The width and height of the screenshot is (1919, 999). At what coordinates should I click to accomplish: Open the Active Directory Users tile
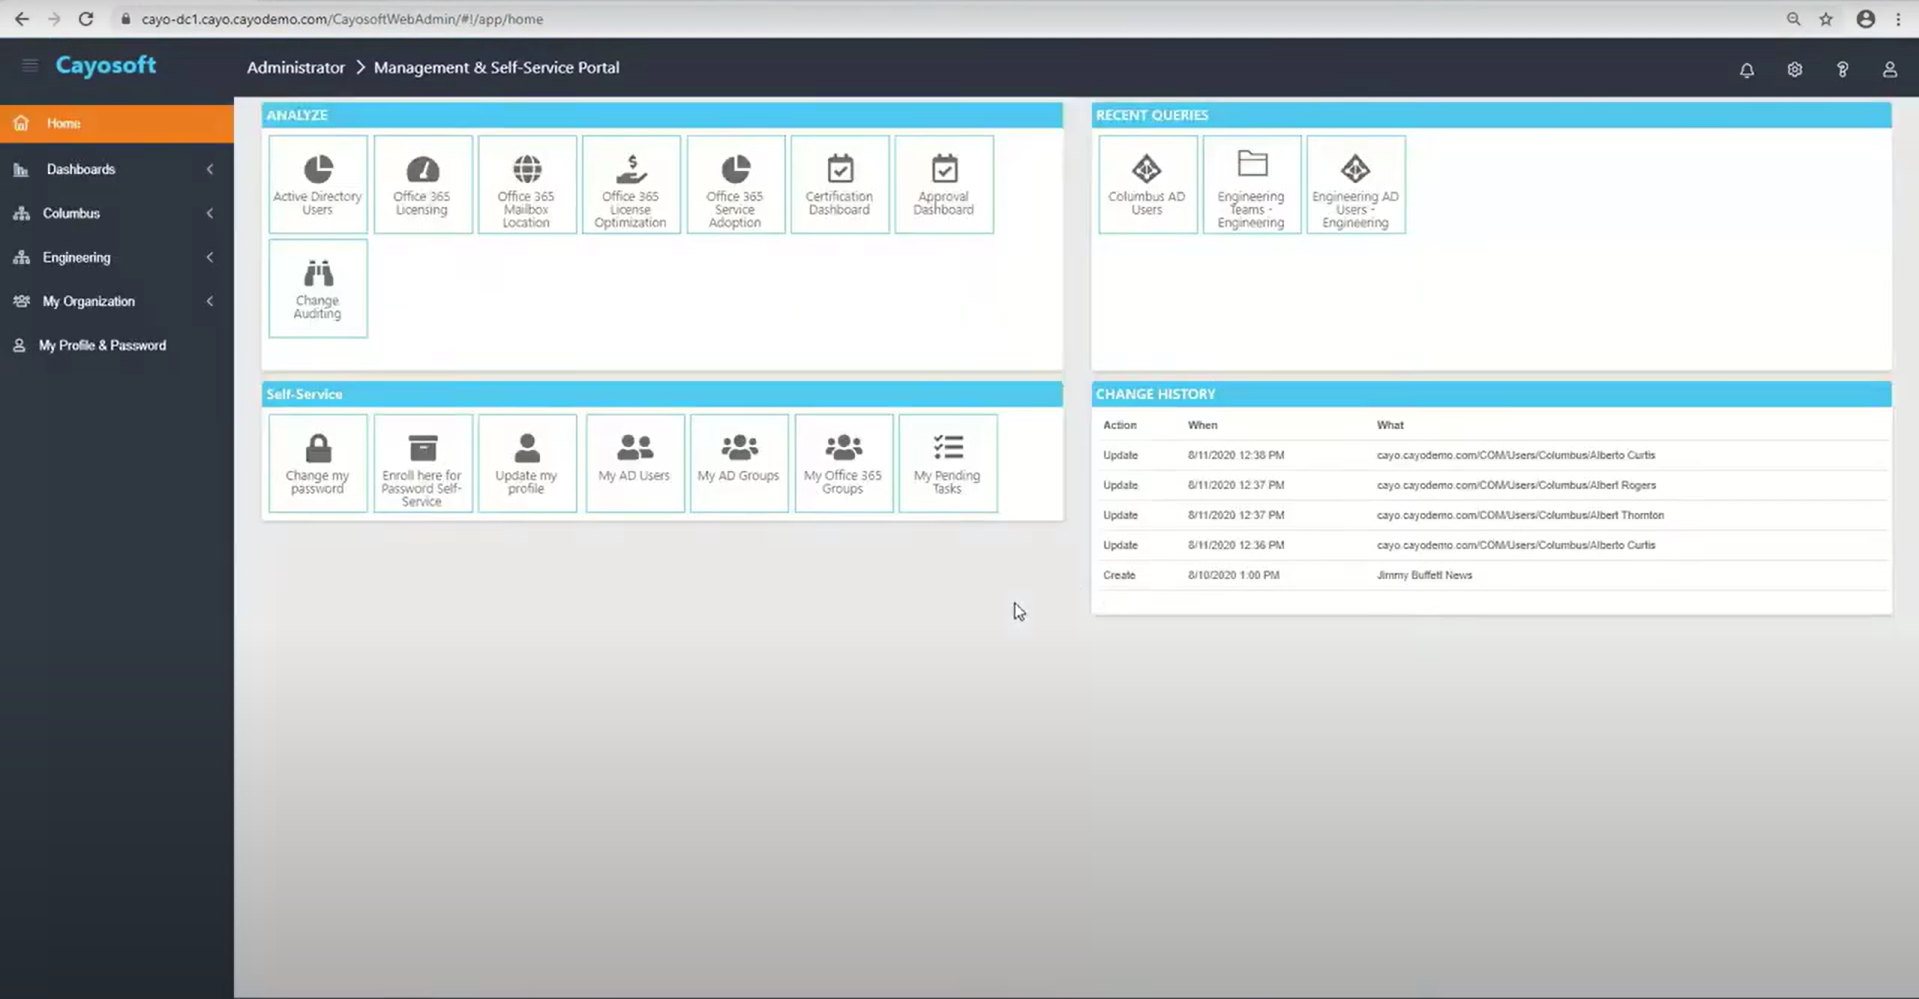coord(317,185)
